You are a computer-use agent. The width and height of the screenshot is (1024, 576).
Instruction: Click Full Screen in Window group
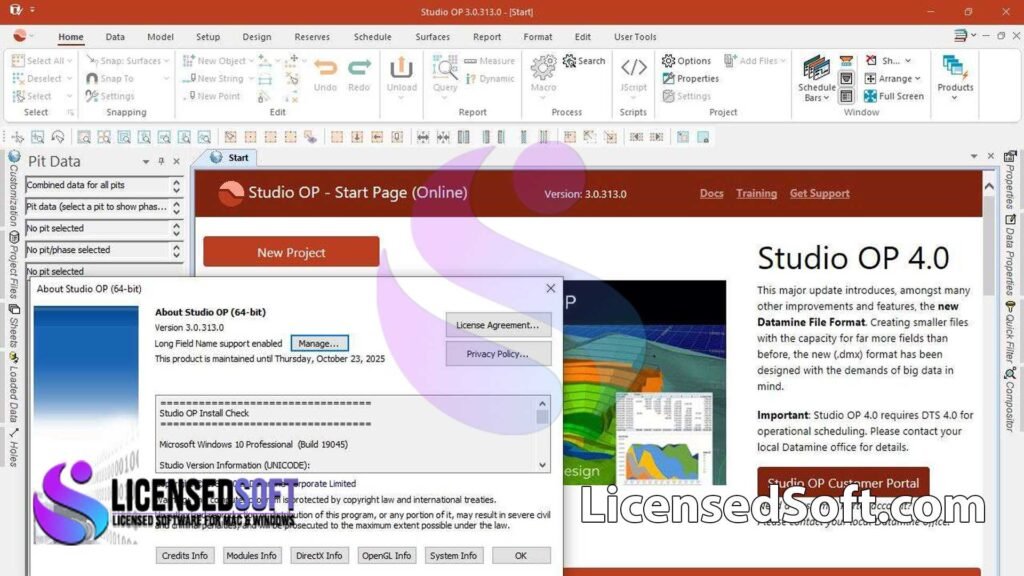893,96
